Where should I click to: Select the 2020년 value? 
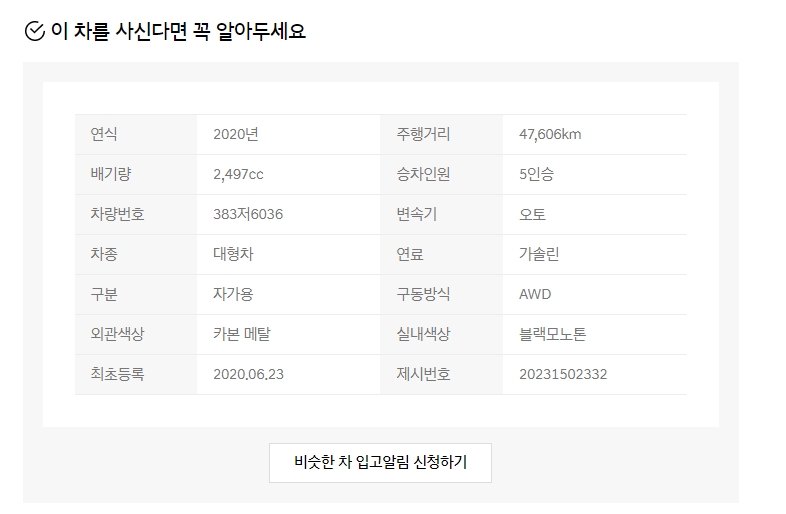[236, 134]
